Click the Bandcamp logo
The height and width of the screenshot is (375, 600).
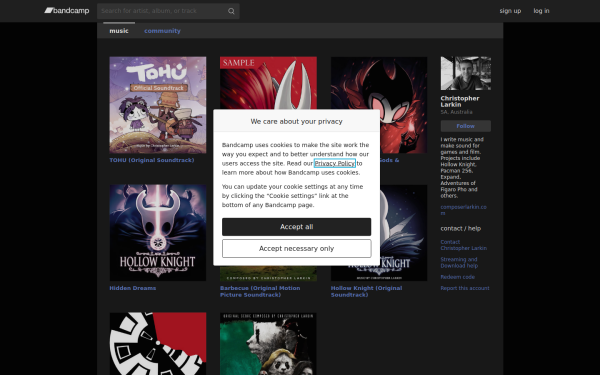[x=67, y=11]
